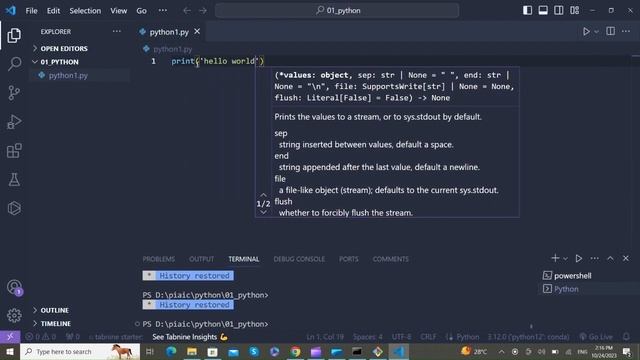The width and height of the screenshot is (640, 360).
Task: Open the launch profile dropdown next to plus
Action: (x=565, y=258)
